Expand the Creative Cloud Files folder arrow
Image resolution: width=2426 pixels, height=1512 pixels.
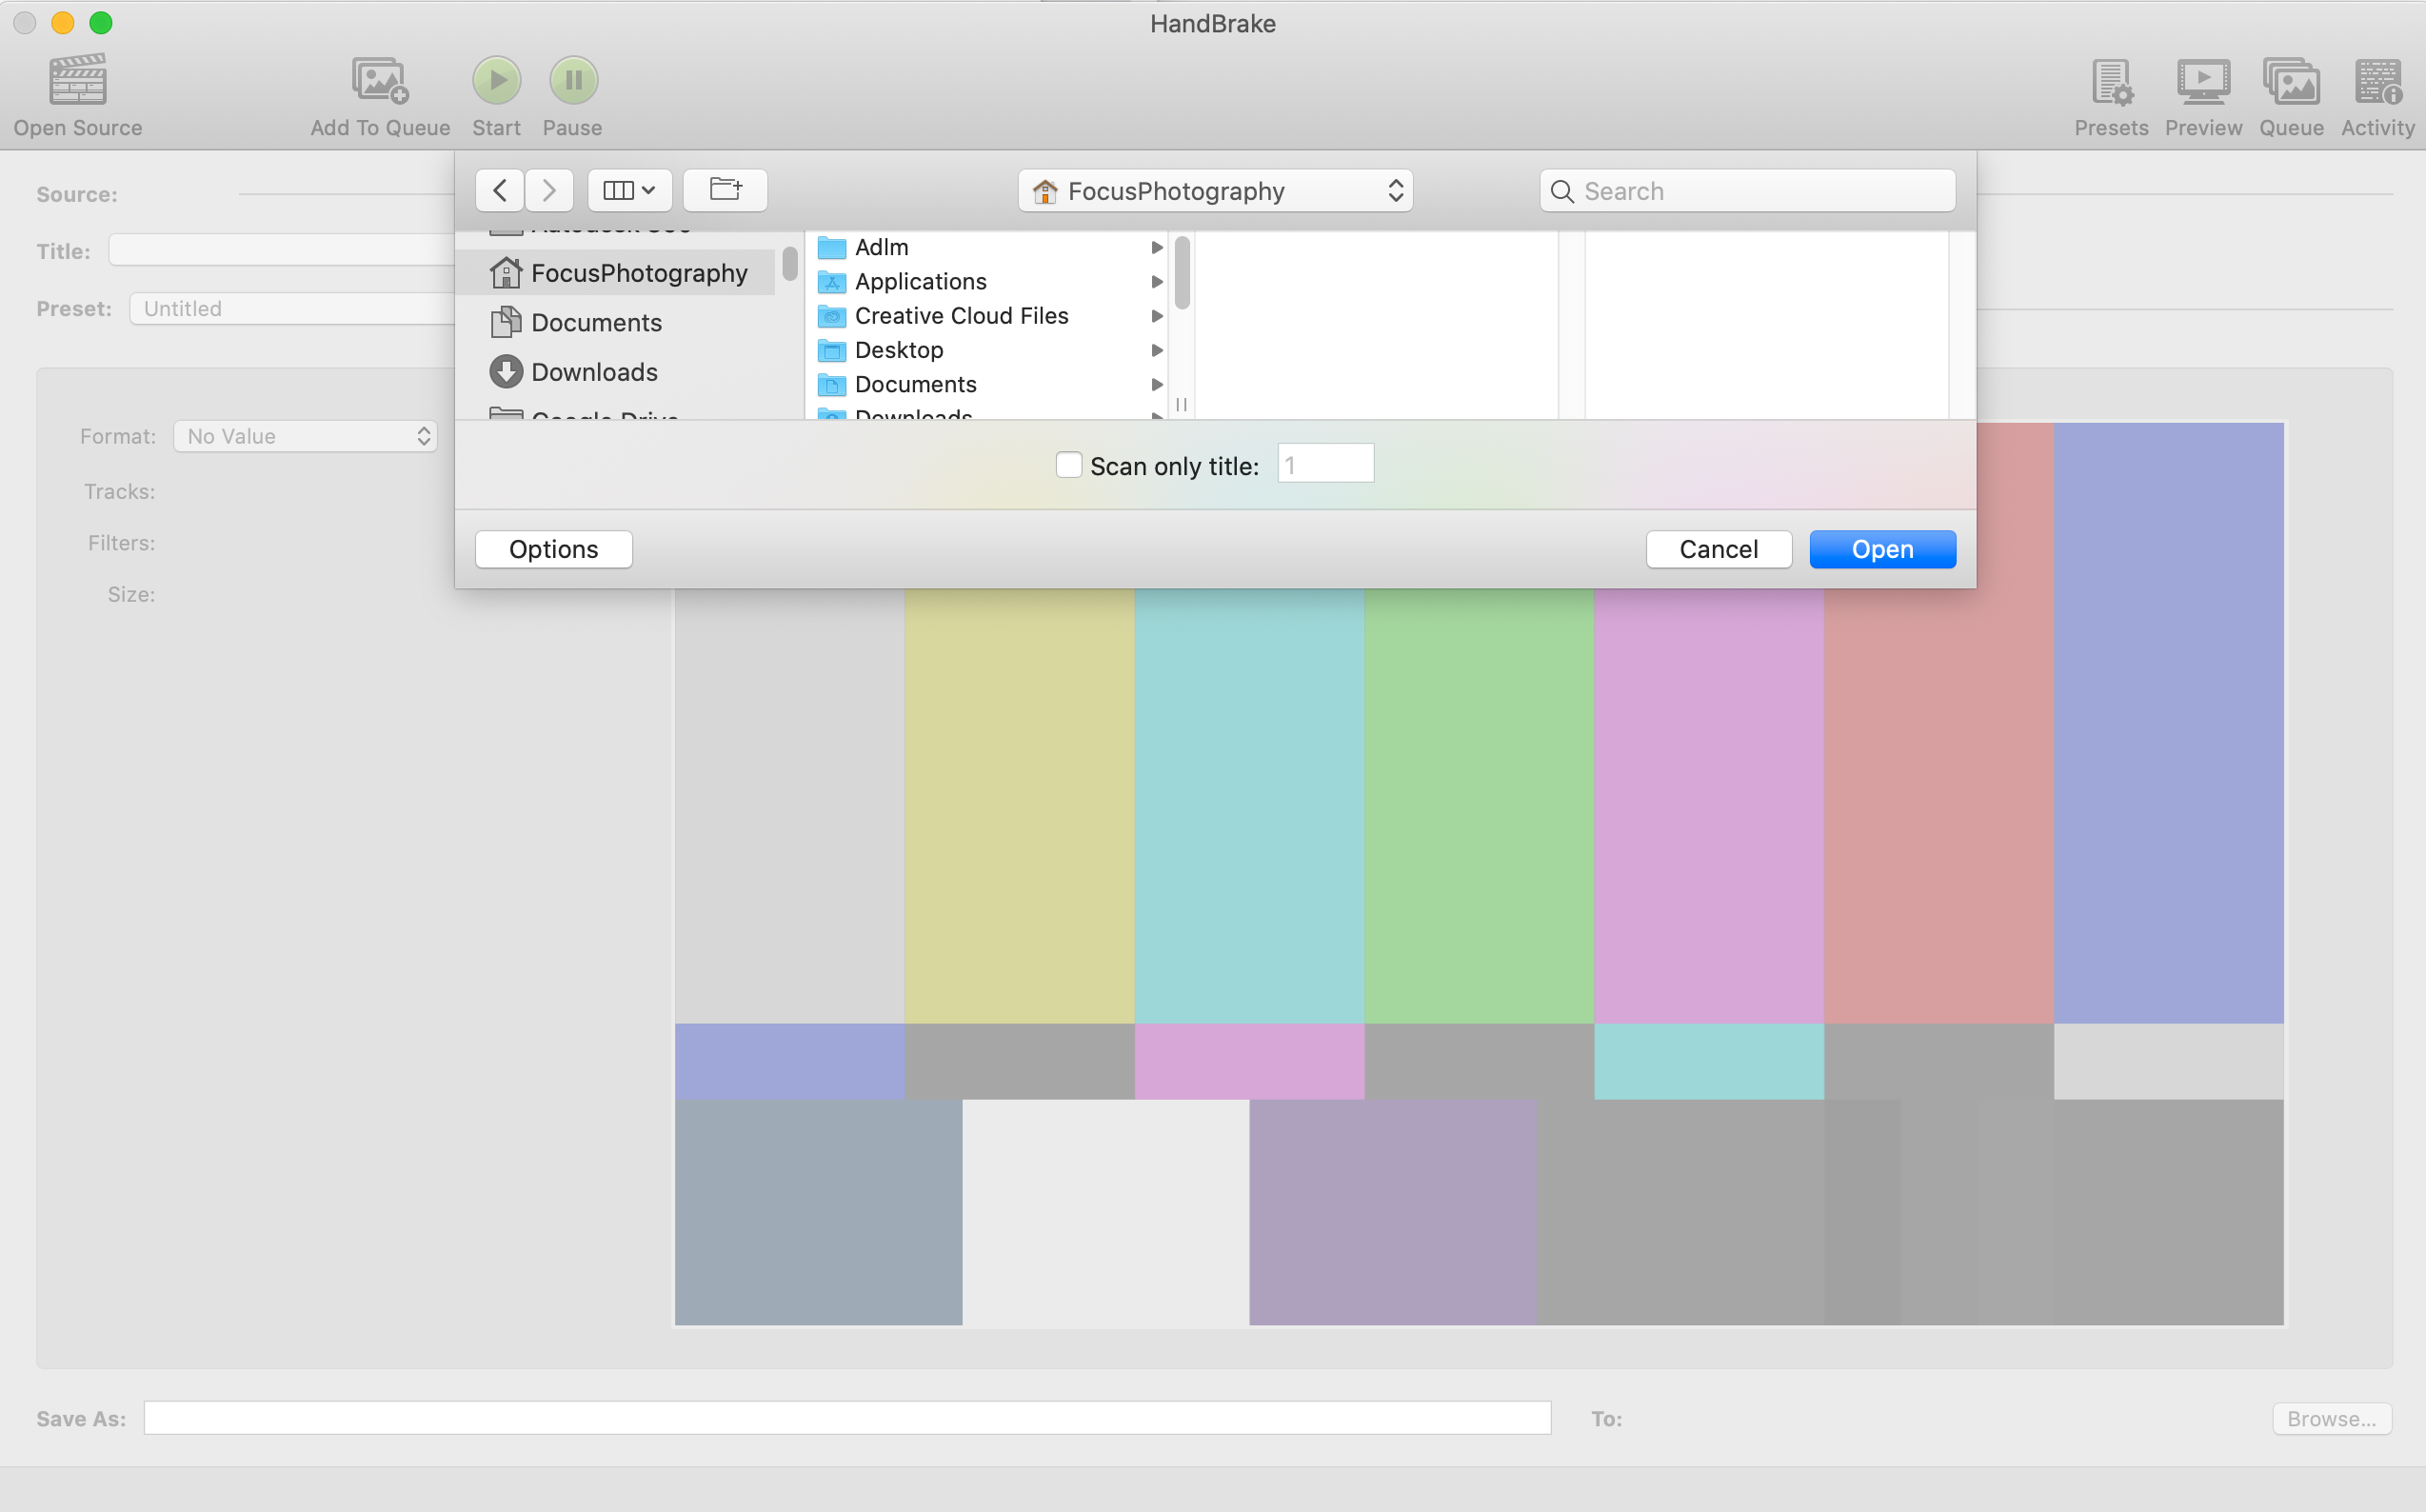click(1156, 316)
